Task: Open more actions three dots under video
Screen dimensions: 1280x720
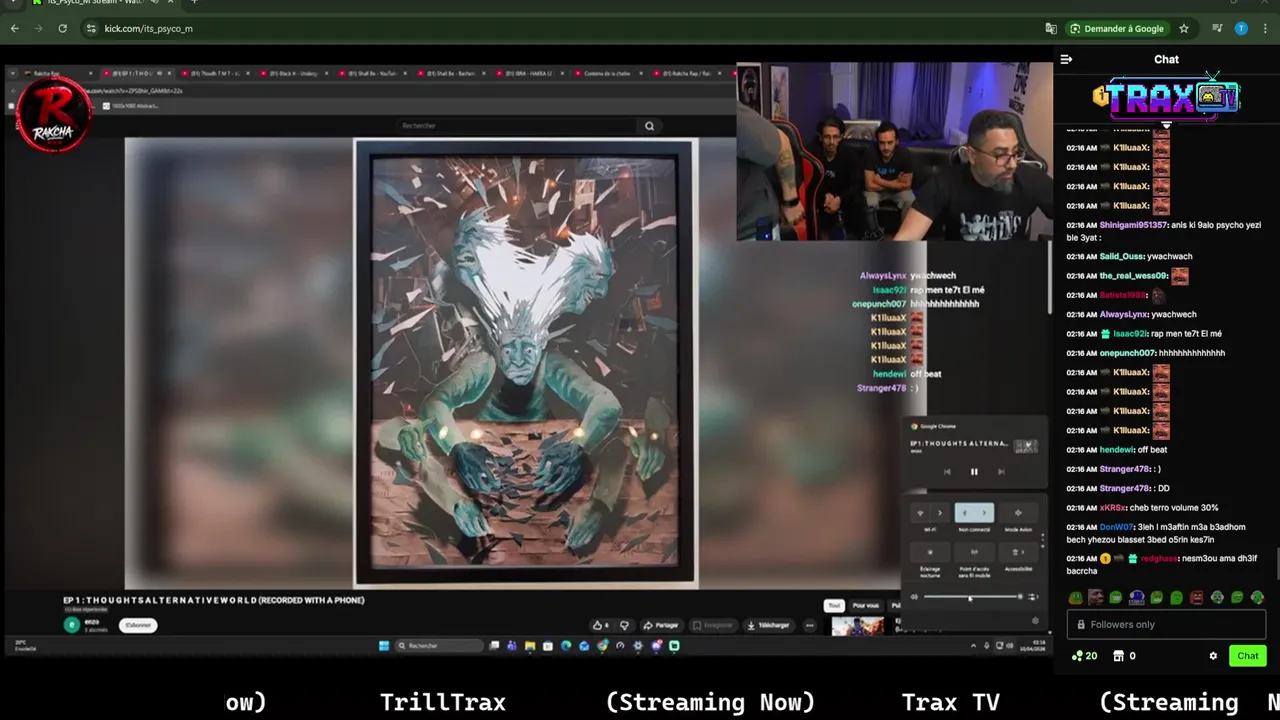Action: click(810, 625)
